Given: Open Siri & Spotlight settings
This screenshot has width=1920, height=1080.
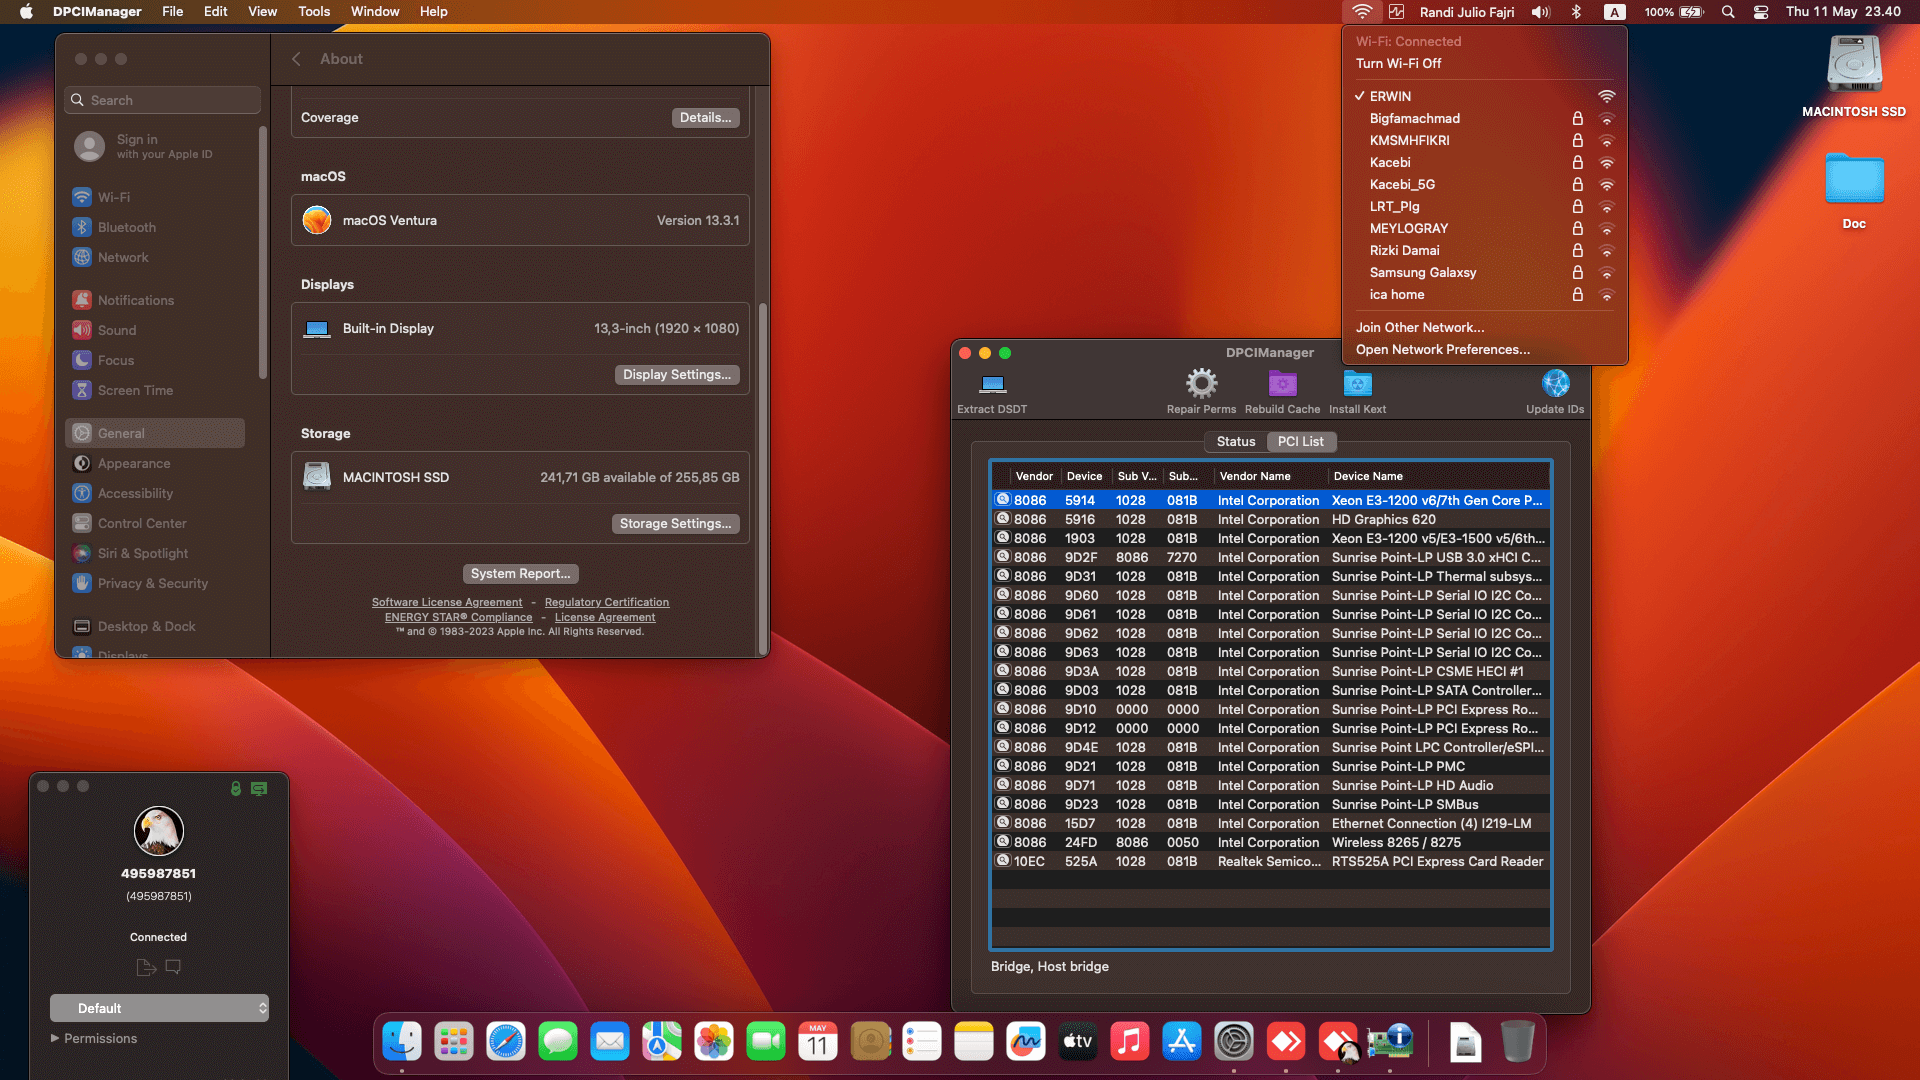Looking at the screenshot, I should tap(155, 553).
